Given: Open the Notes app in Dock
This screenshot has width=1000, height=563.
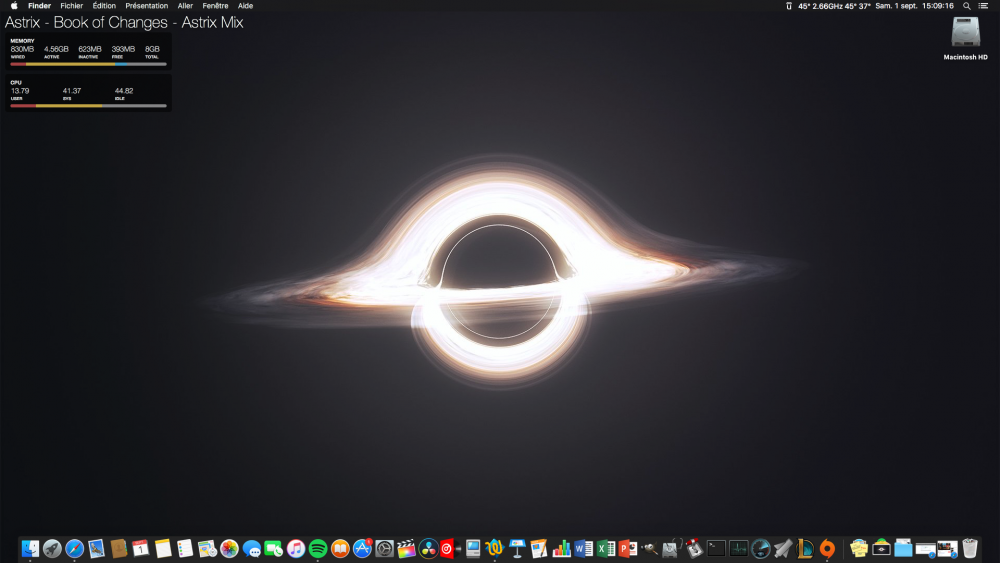Looking at the screenshot, I should (x=163, y=548).
